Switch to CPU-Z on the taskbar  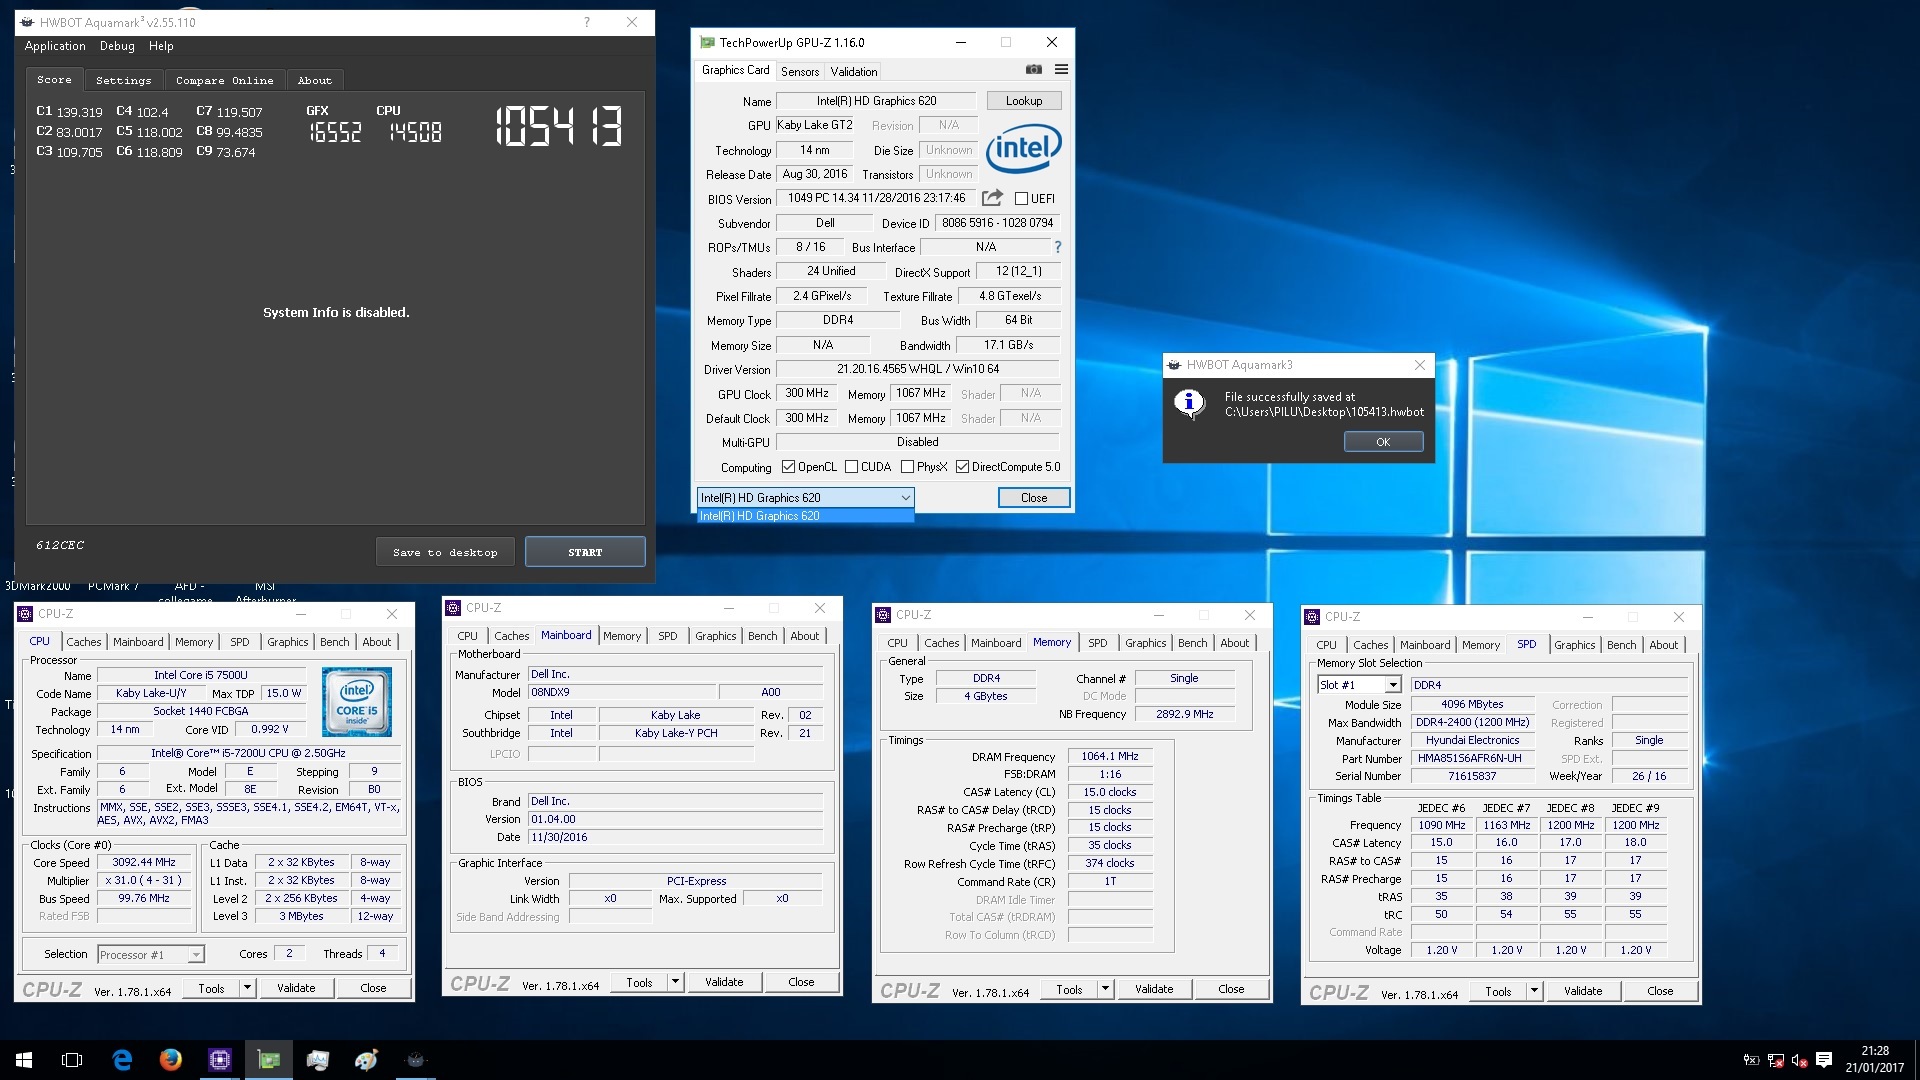[x=220, y=1060]
